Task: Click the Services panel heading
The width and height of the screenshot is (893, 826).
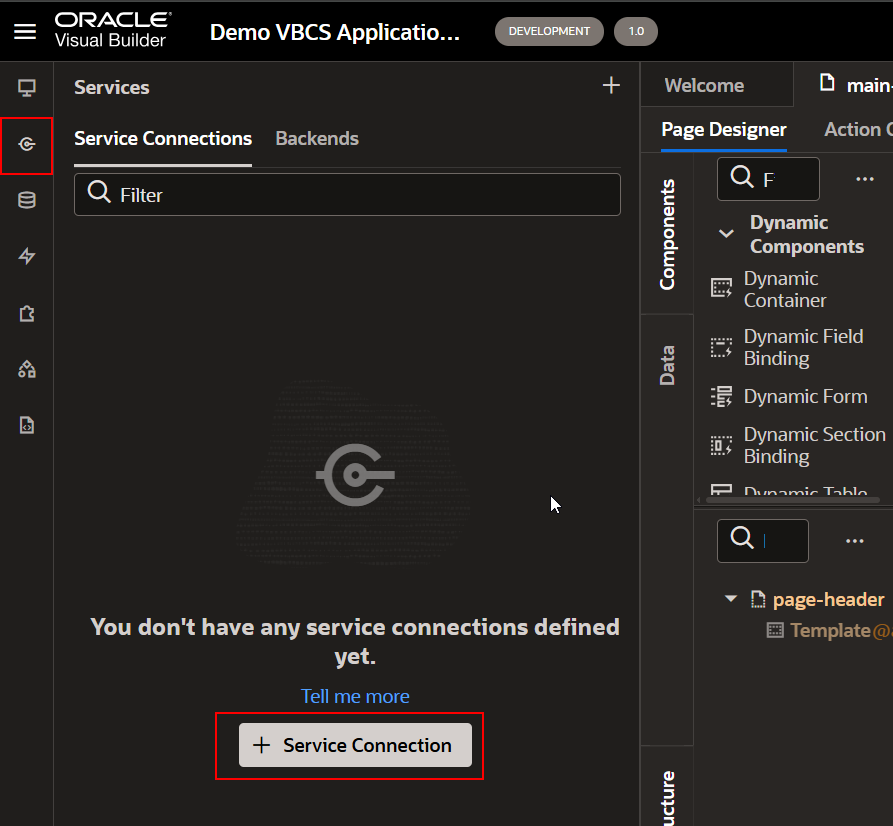Action: pyautogui.click(x=112, y=87)
